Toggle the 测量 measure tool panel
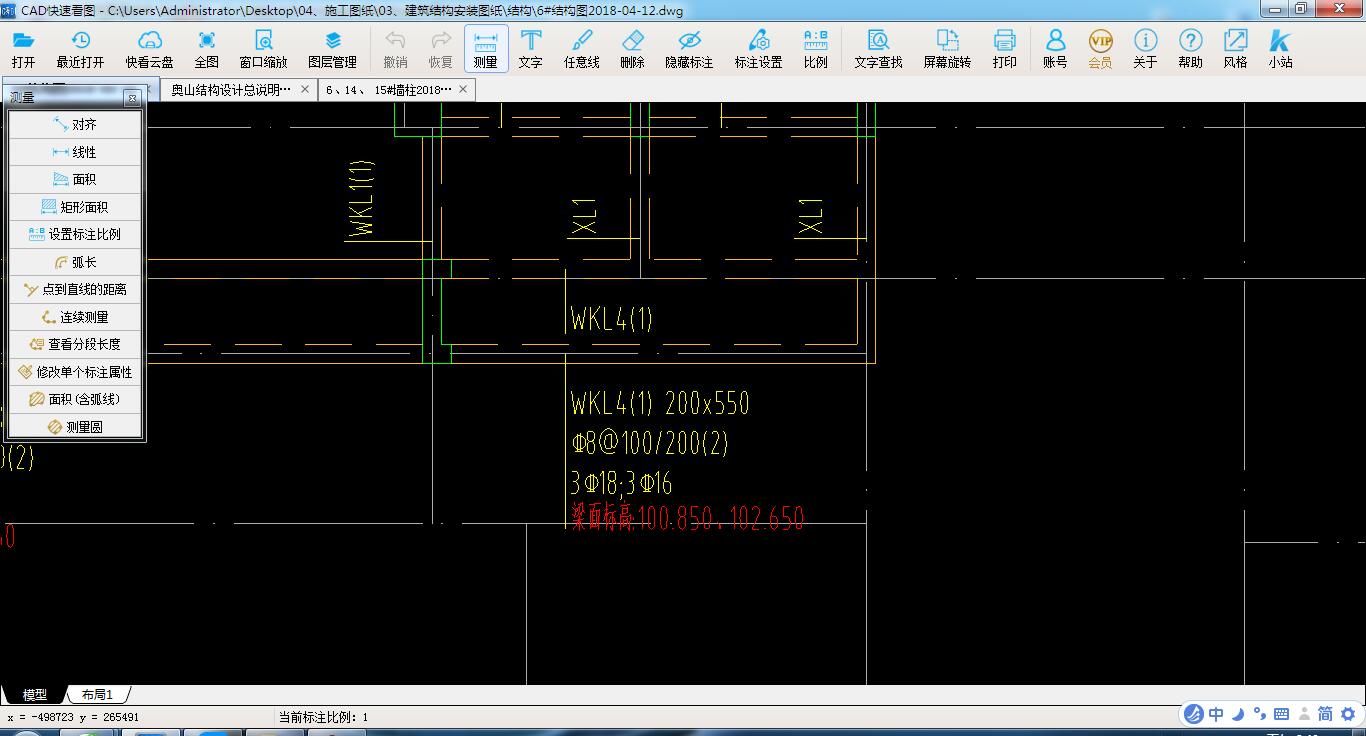The width and height of the screenshot is (1366, 736). [x=486, y=48]
